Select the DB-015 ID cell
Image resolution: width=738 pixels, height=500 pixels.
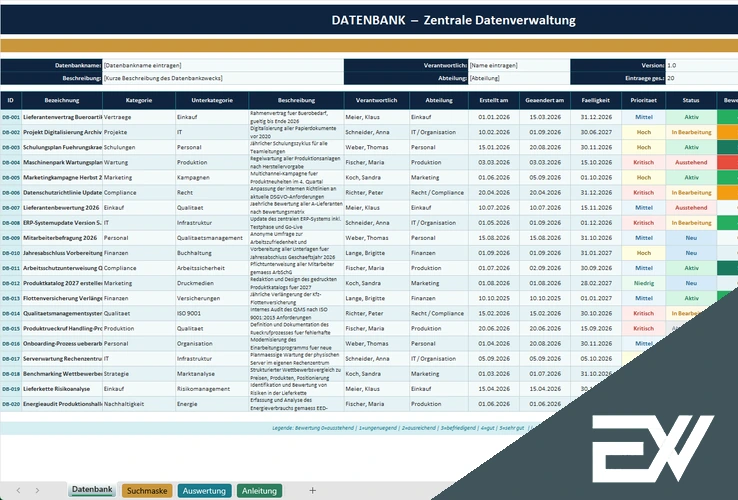11,329
